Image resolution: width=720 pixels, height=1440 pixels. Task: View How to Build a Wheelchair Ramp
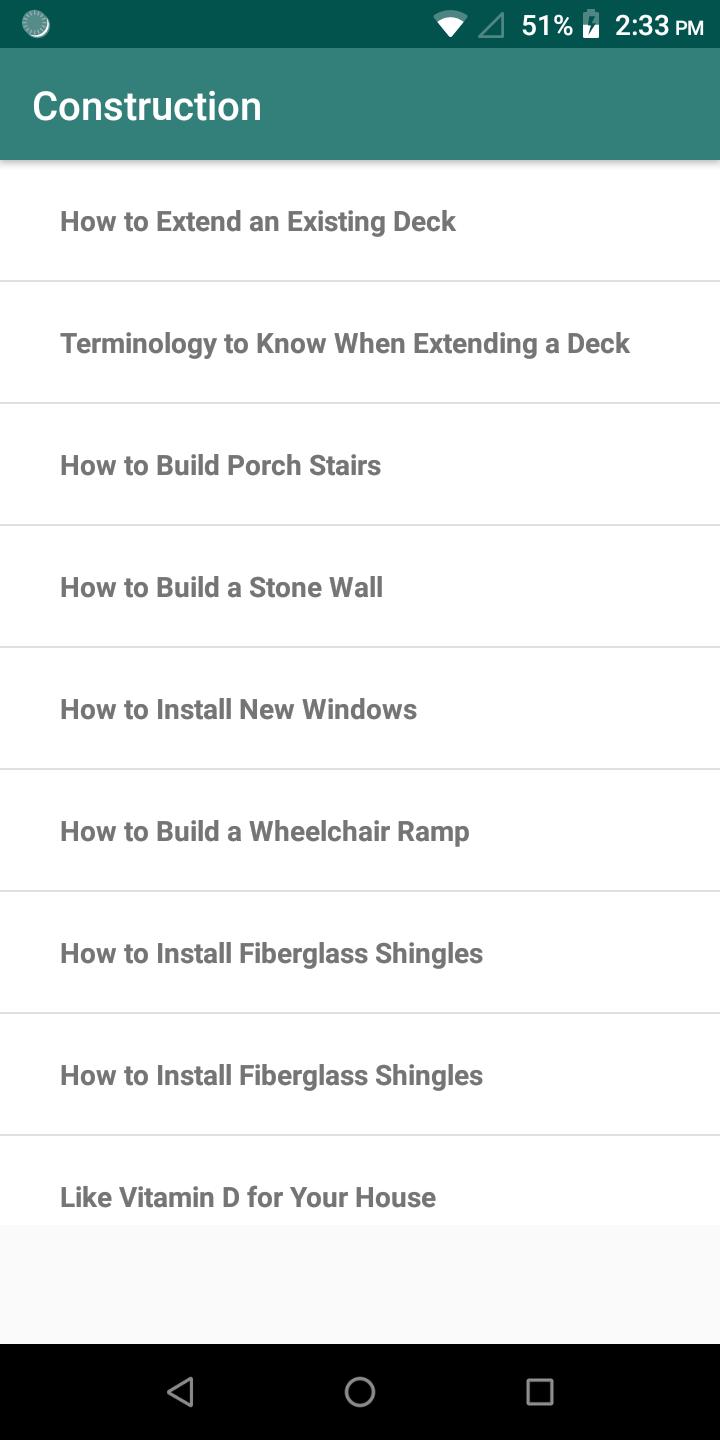click(x=264, y=831)
